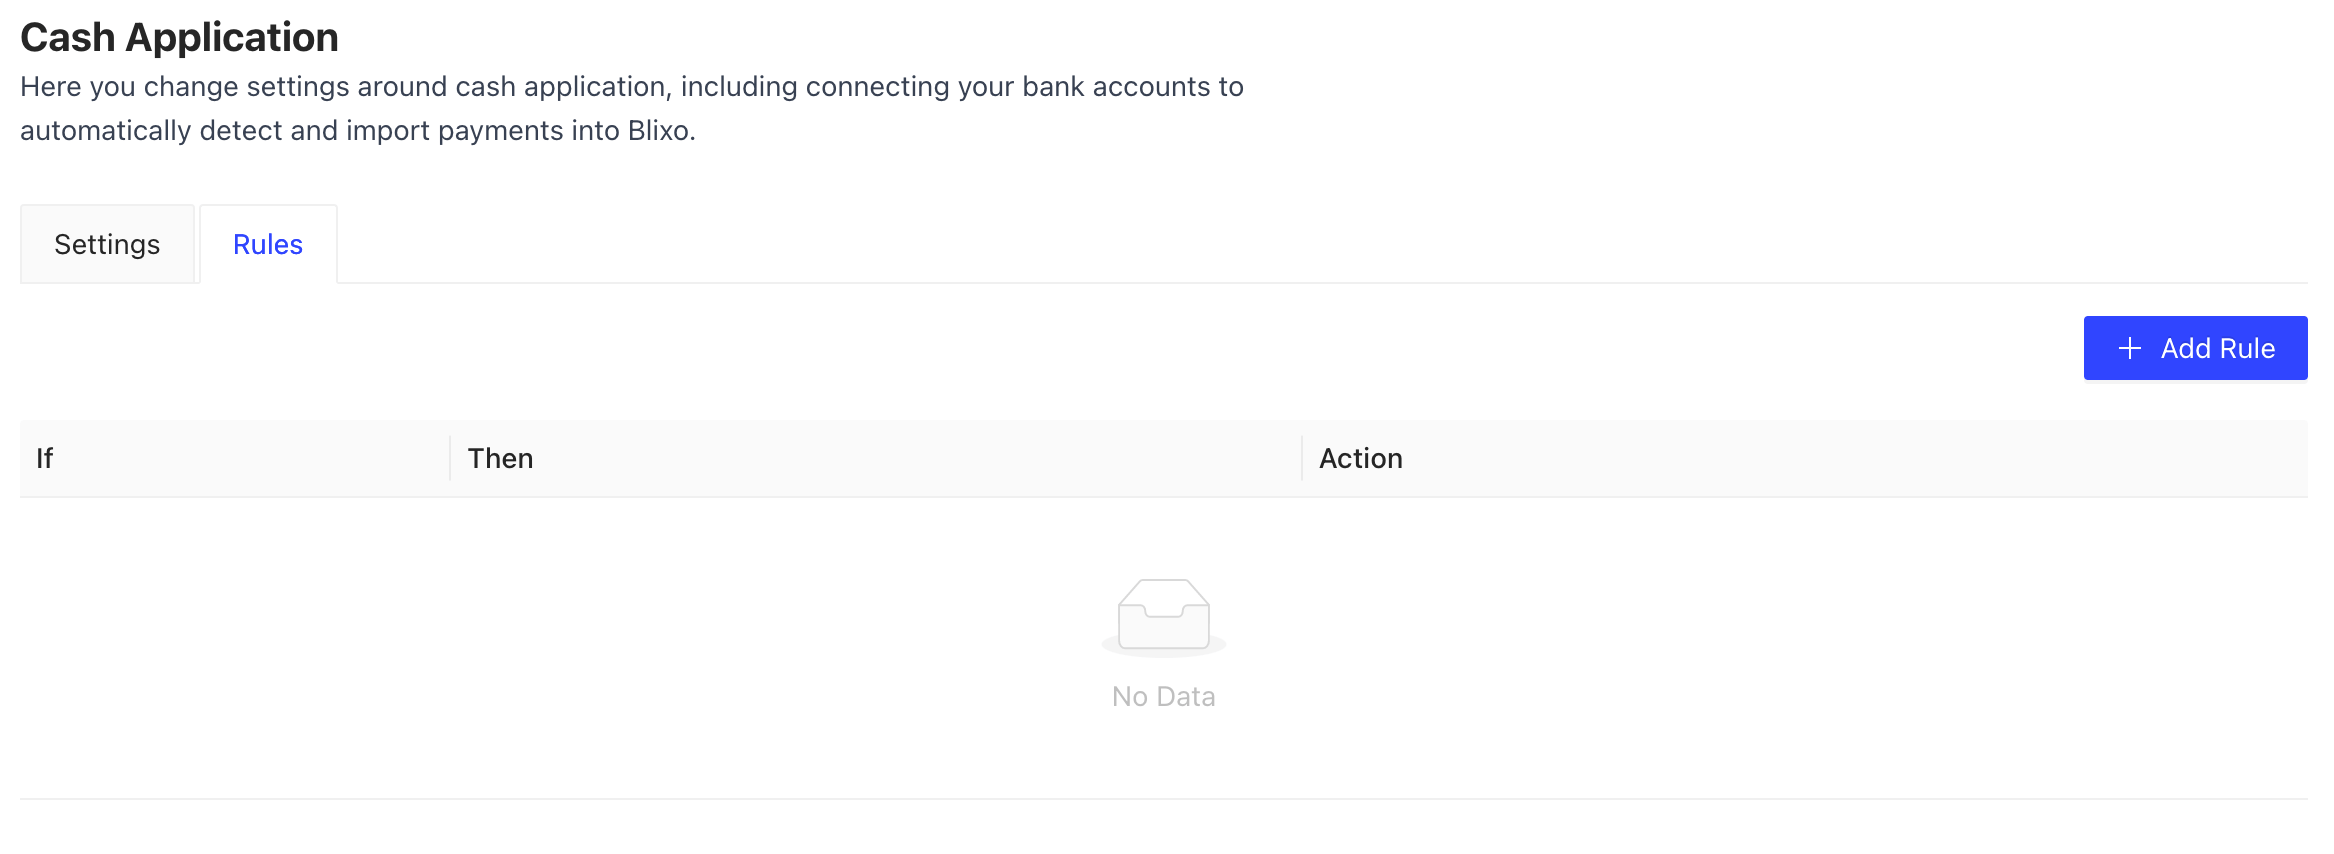Click the blank space left of Add Rule
The image size is (2334, 854).
(x=1100, y=348)
